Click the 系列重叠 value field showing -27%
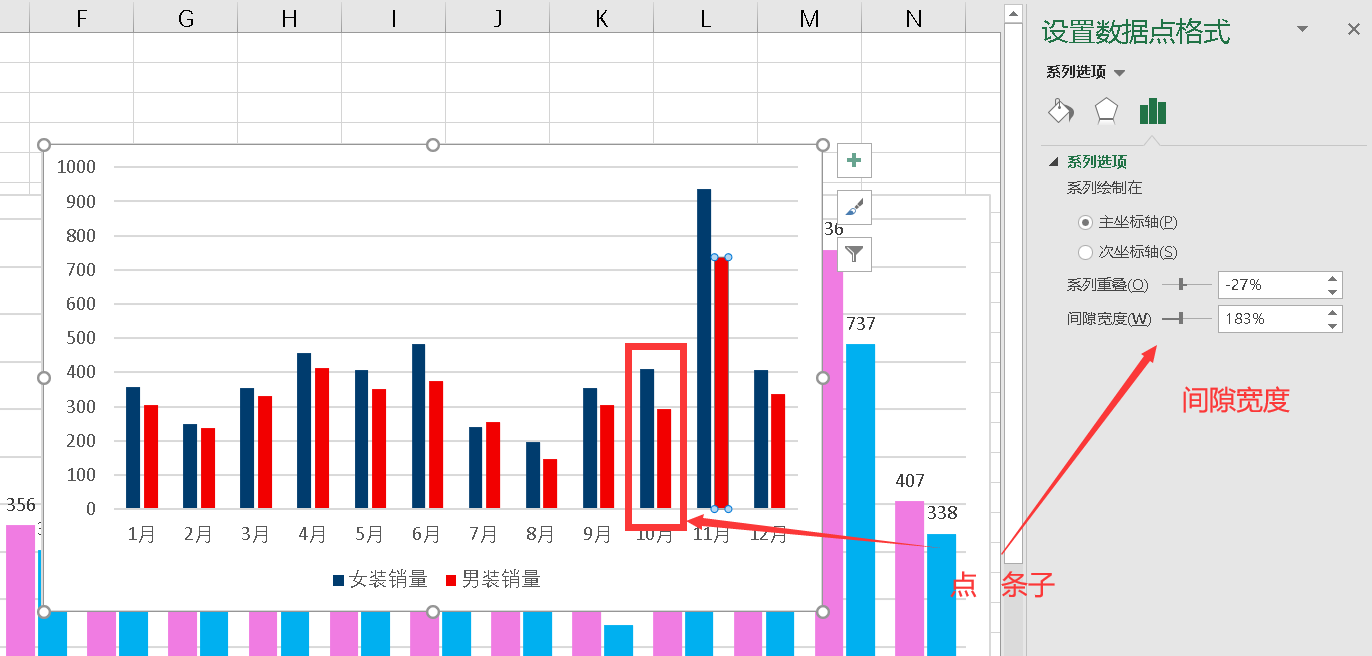 click(1270, 285)
